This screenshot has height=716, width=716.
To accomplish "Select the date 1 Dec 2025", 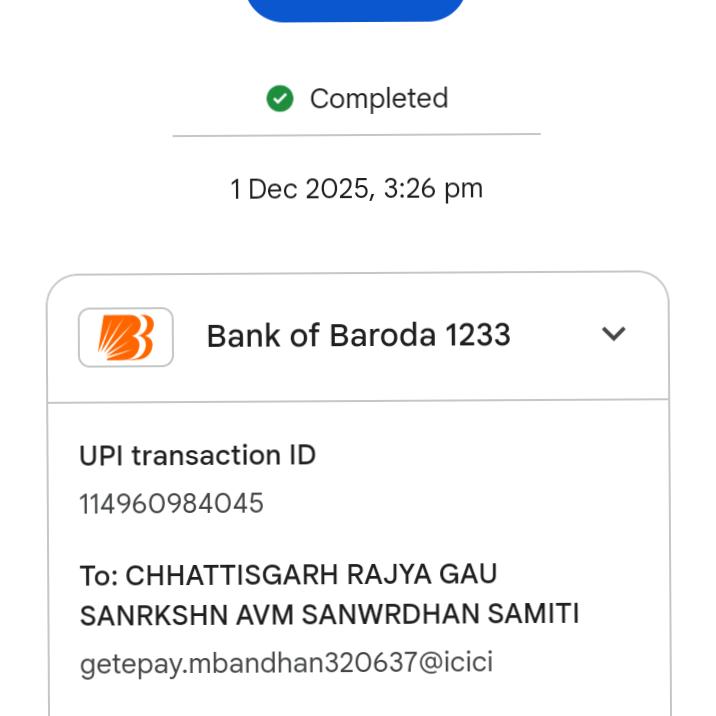I will [x=296, y=188].
